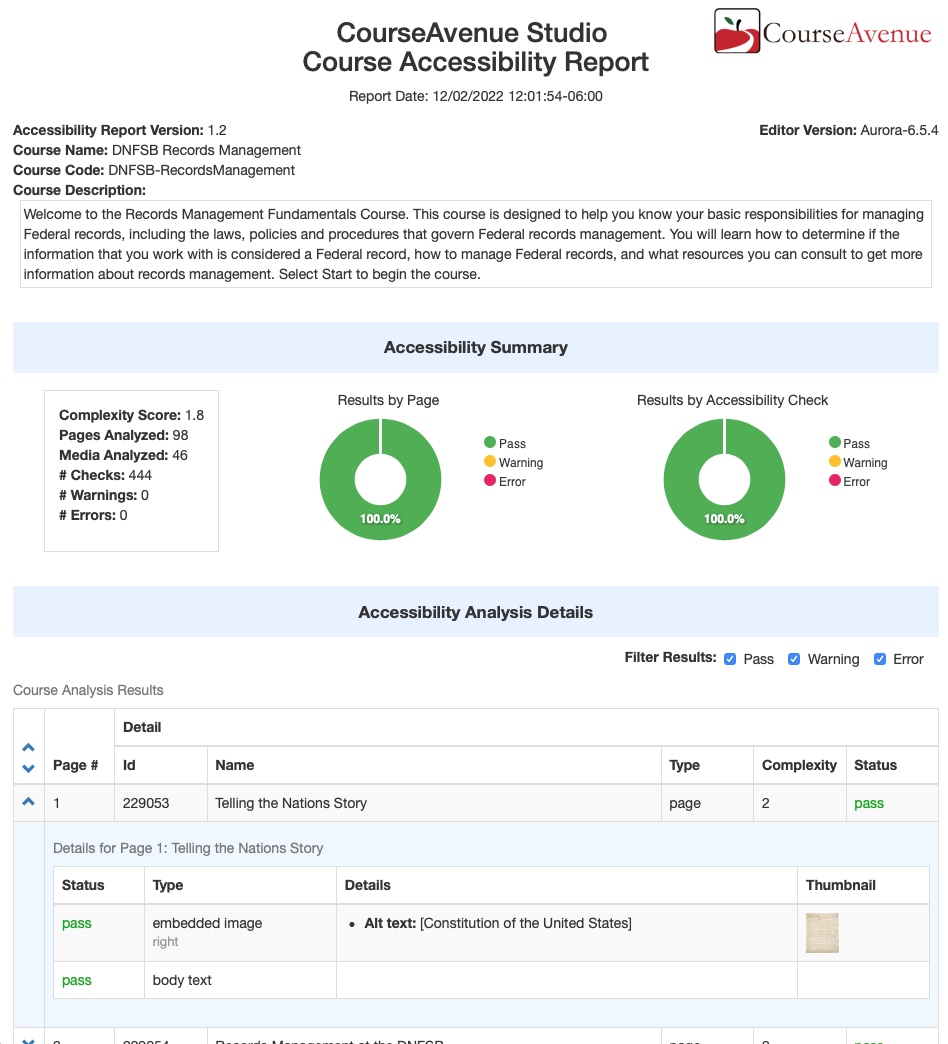Expand all rows with the header up chevron
The height and width of the screenshot is (1044, 948).
29,747
